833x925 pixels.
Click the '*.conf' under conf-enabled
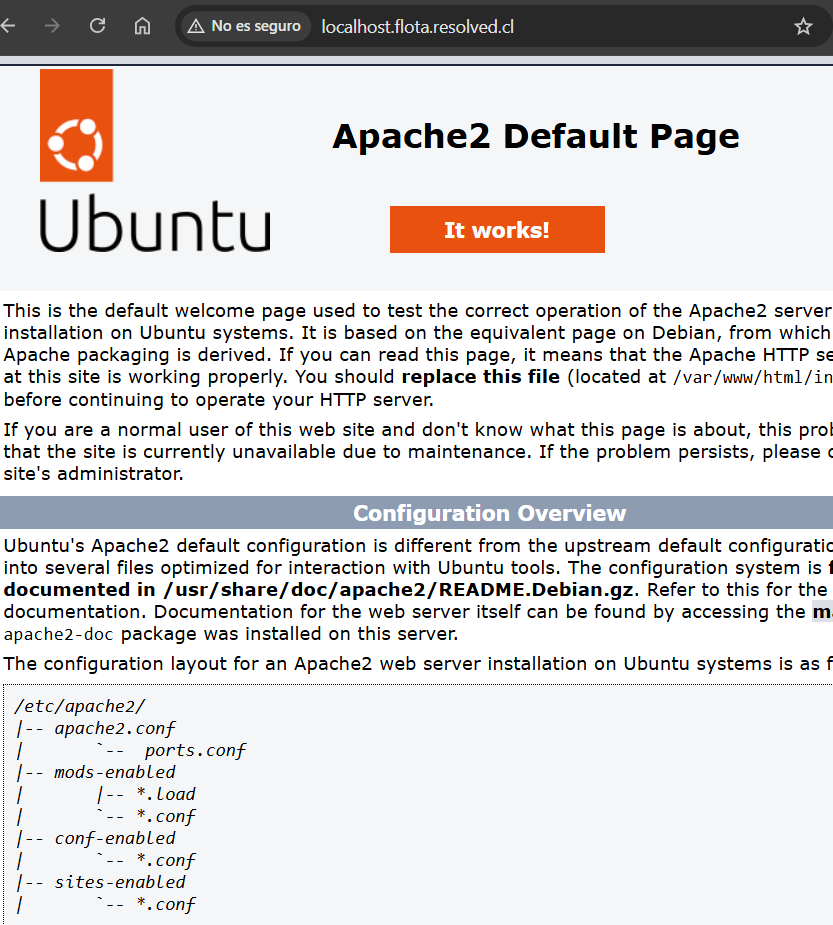[x=166, y=860]
